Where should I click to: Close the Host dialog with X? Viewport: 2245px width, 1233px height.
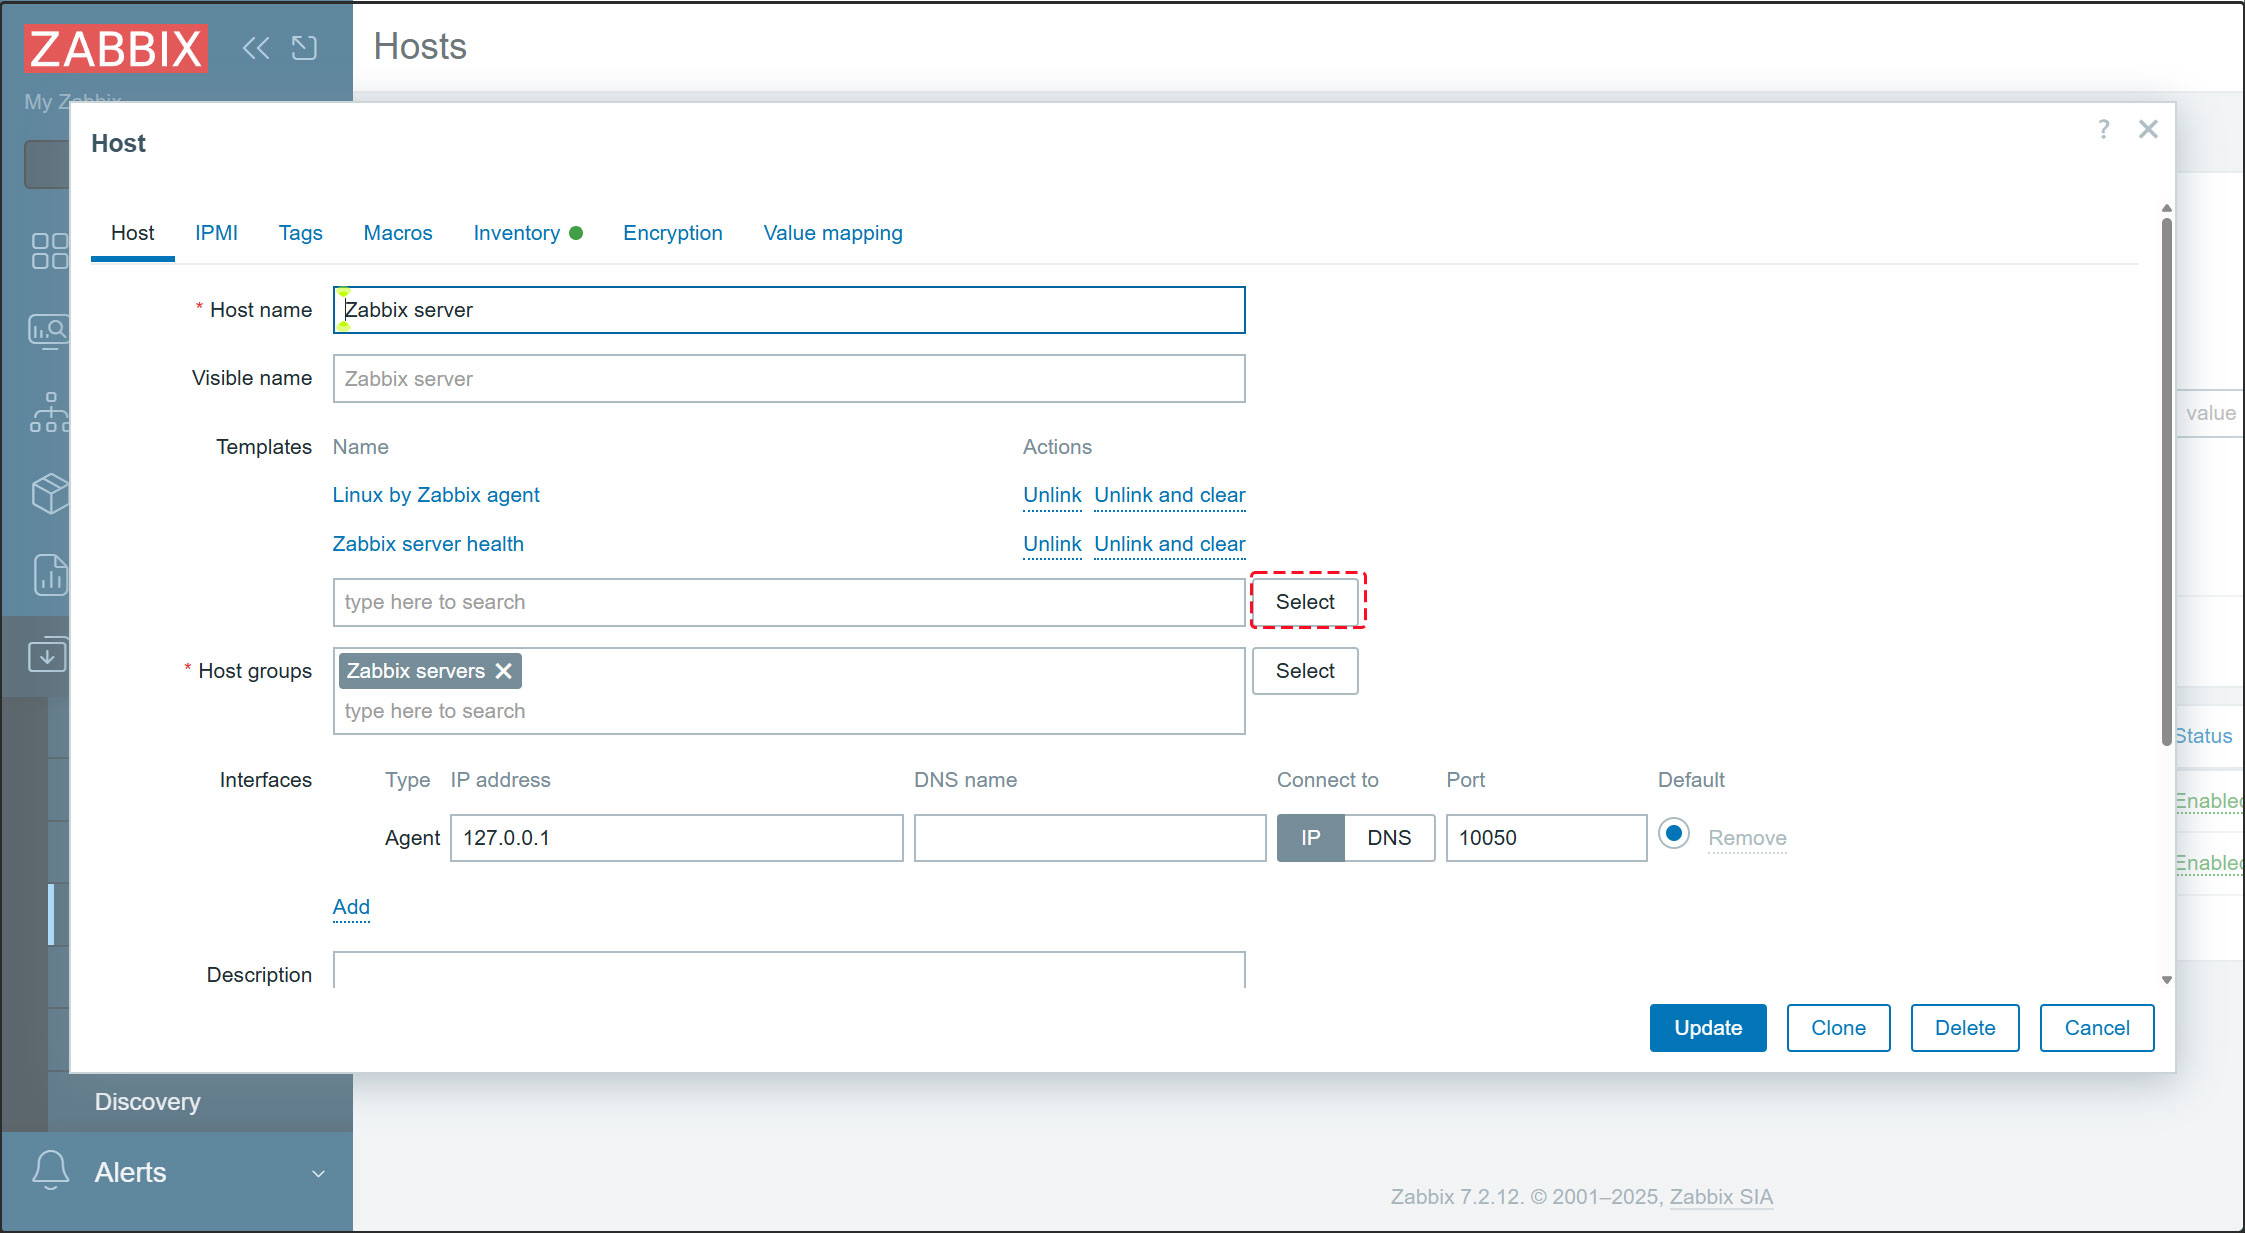pos(2148,129)
